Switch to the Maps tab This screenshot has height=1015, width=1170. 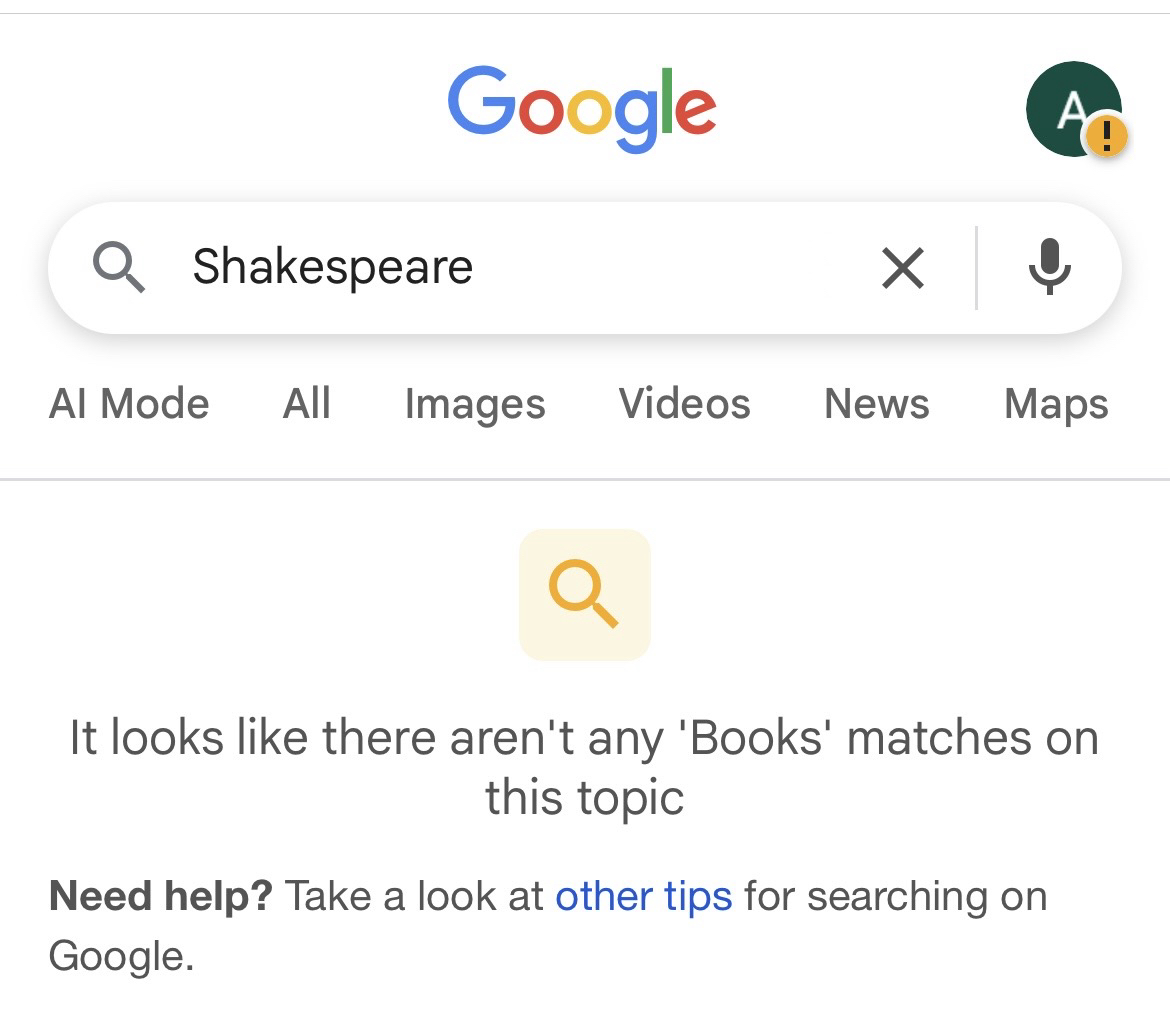click(1056, 404)
